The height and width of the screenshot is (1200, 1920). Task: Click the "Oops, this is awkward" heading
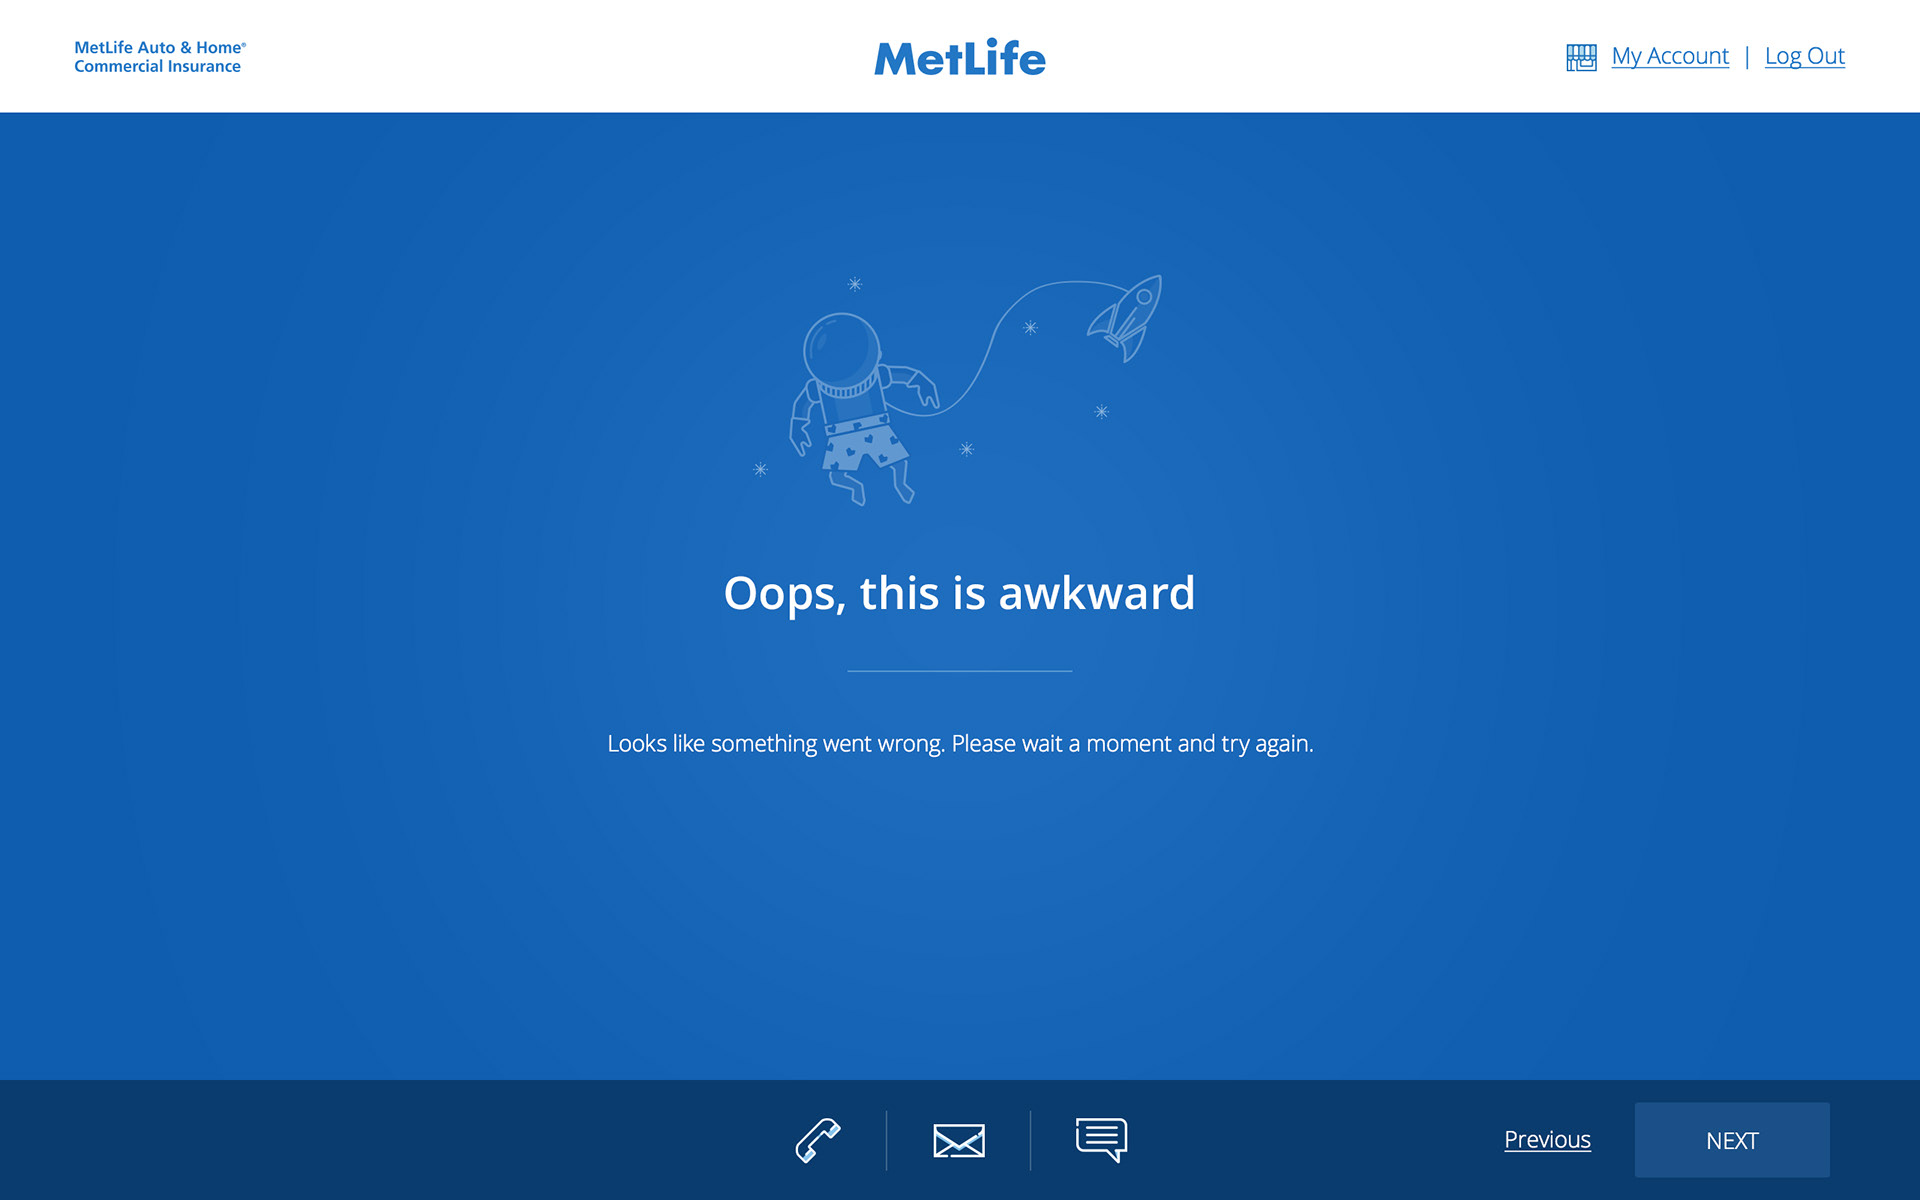959,593
